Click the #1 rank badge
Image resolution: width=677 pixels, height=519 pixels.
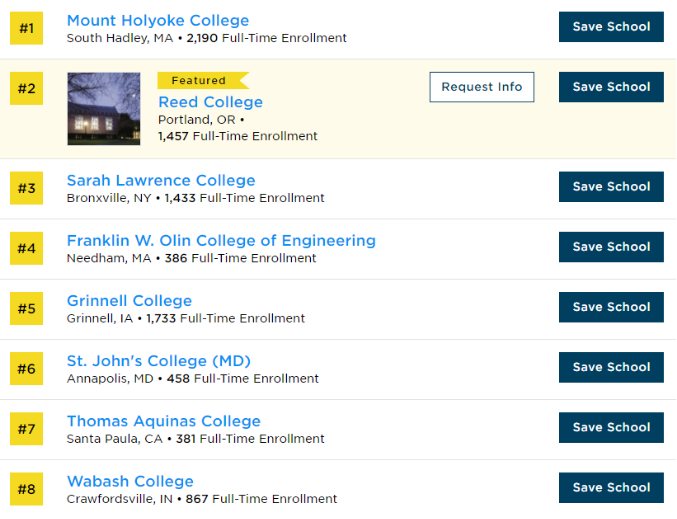click(26, 28)
